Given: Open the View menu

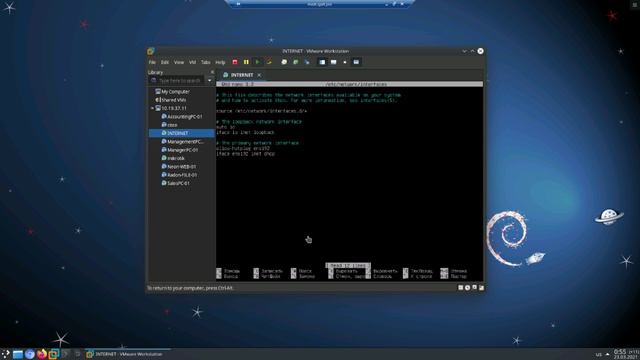Looking at the screenshot, I should [x=179, y=62].
